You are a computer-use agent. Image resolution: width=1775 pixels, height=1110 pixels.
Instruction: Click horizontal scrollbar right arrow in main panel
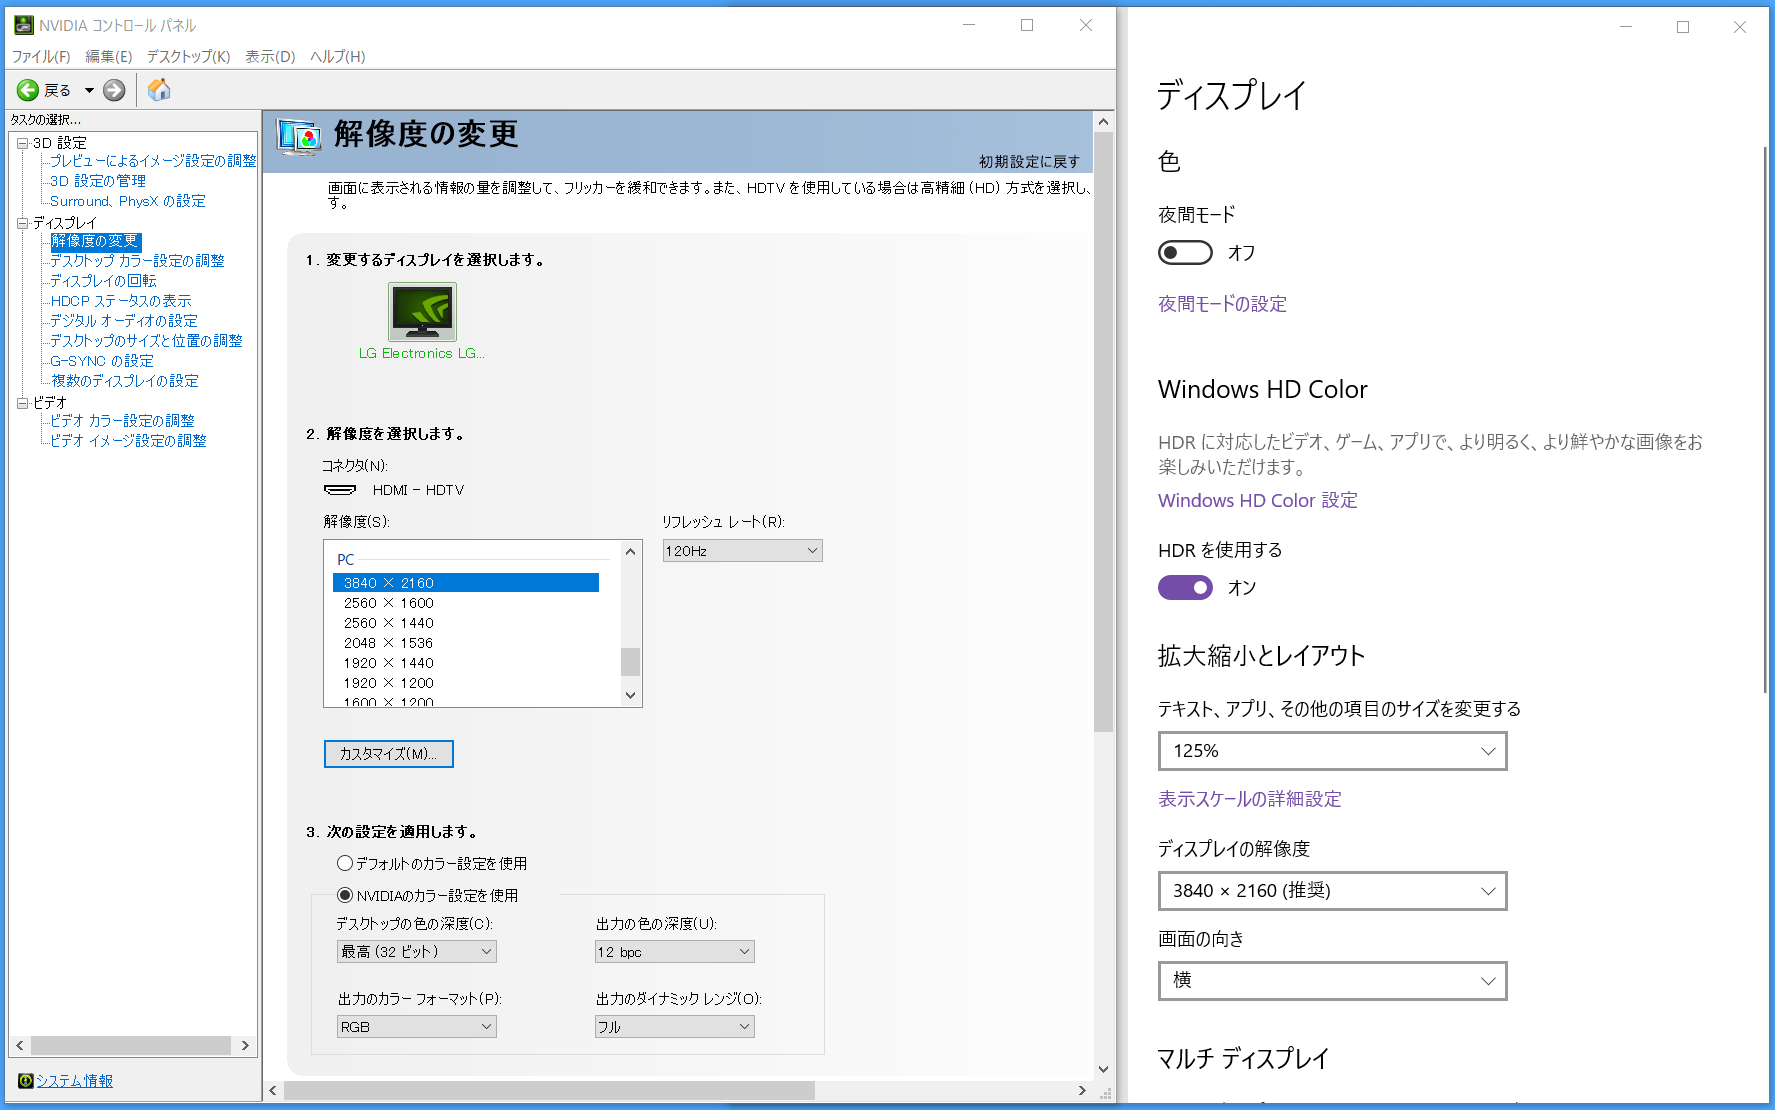(1082, 1090)
